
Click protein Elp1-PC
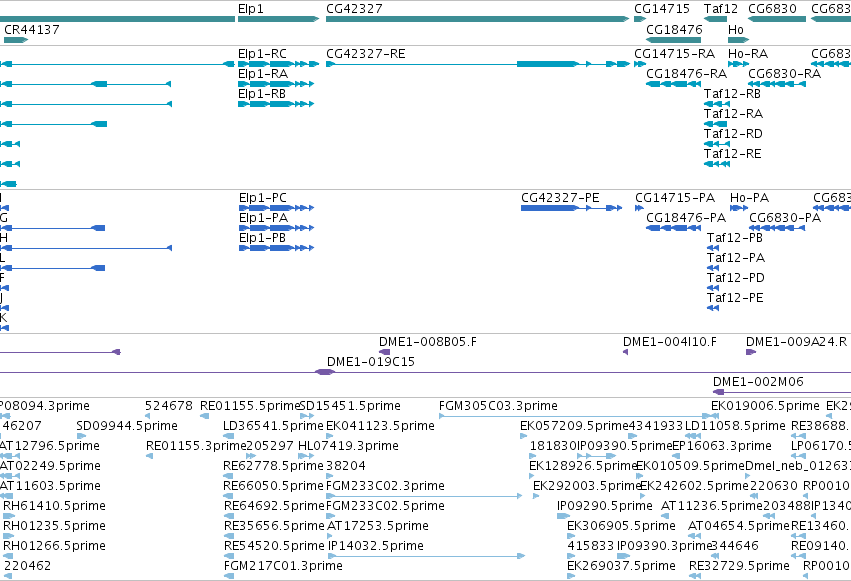pyautogui.click(x=276, y=208)
